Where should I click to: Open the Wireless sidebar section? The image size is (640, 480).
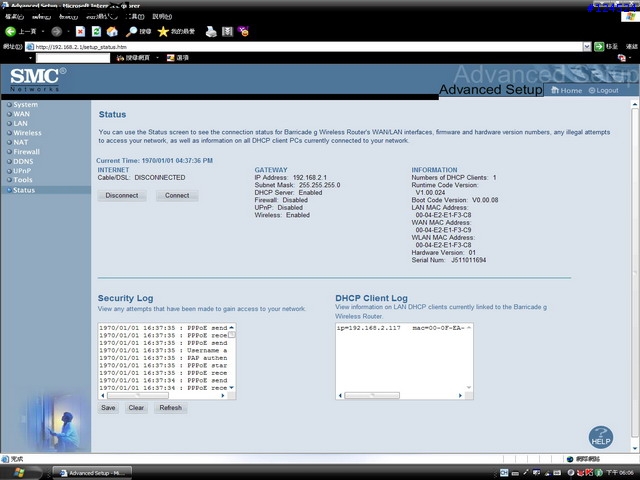27,133
